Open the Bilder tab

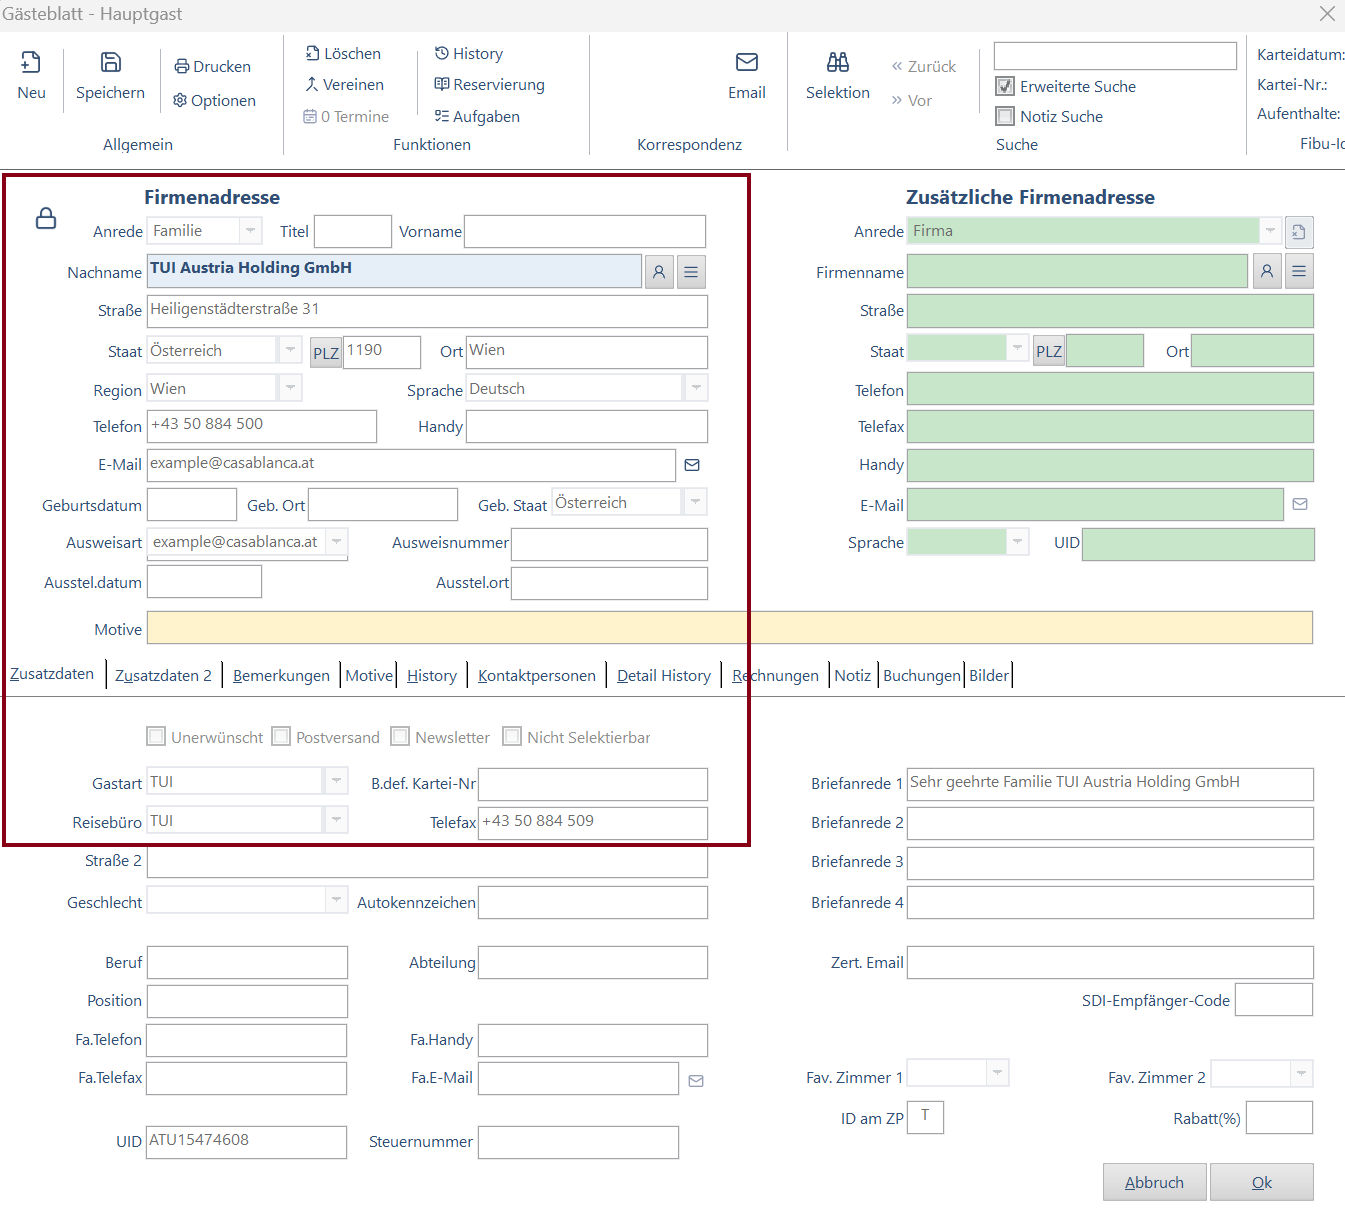[x=989, y=675]
